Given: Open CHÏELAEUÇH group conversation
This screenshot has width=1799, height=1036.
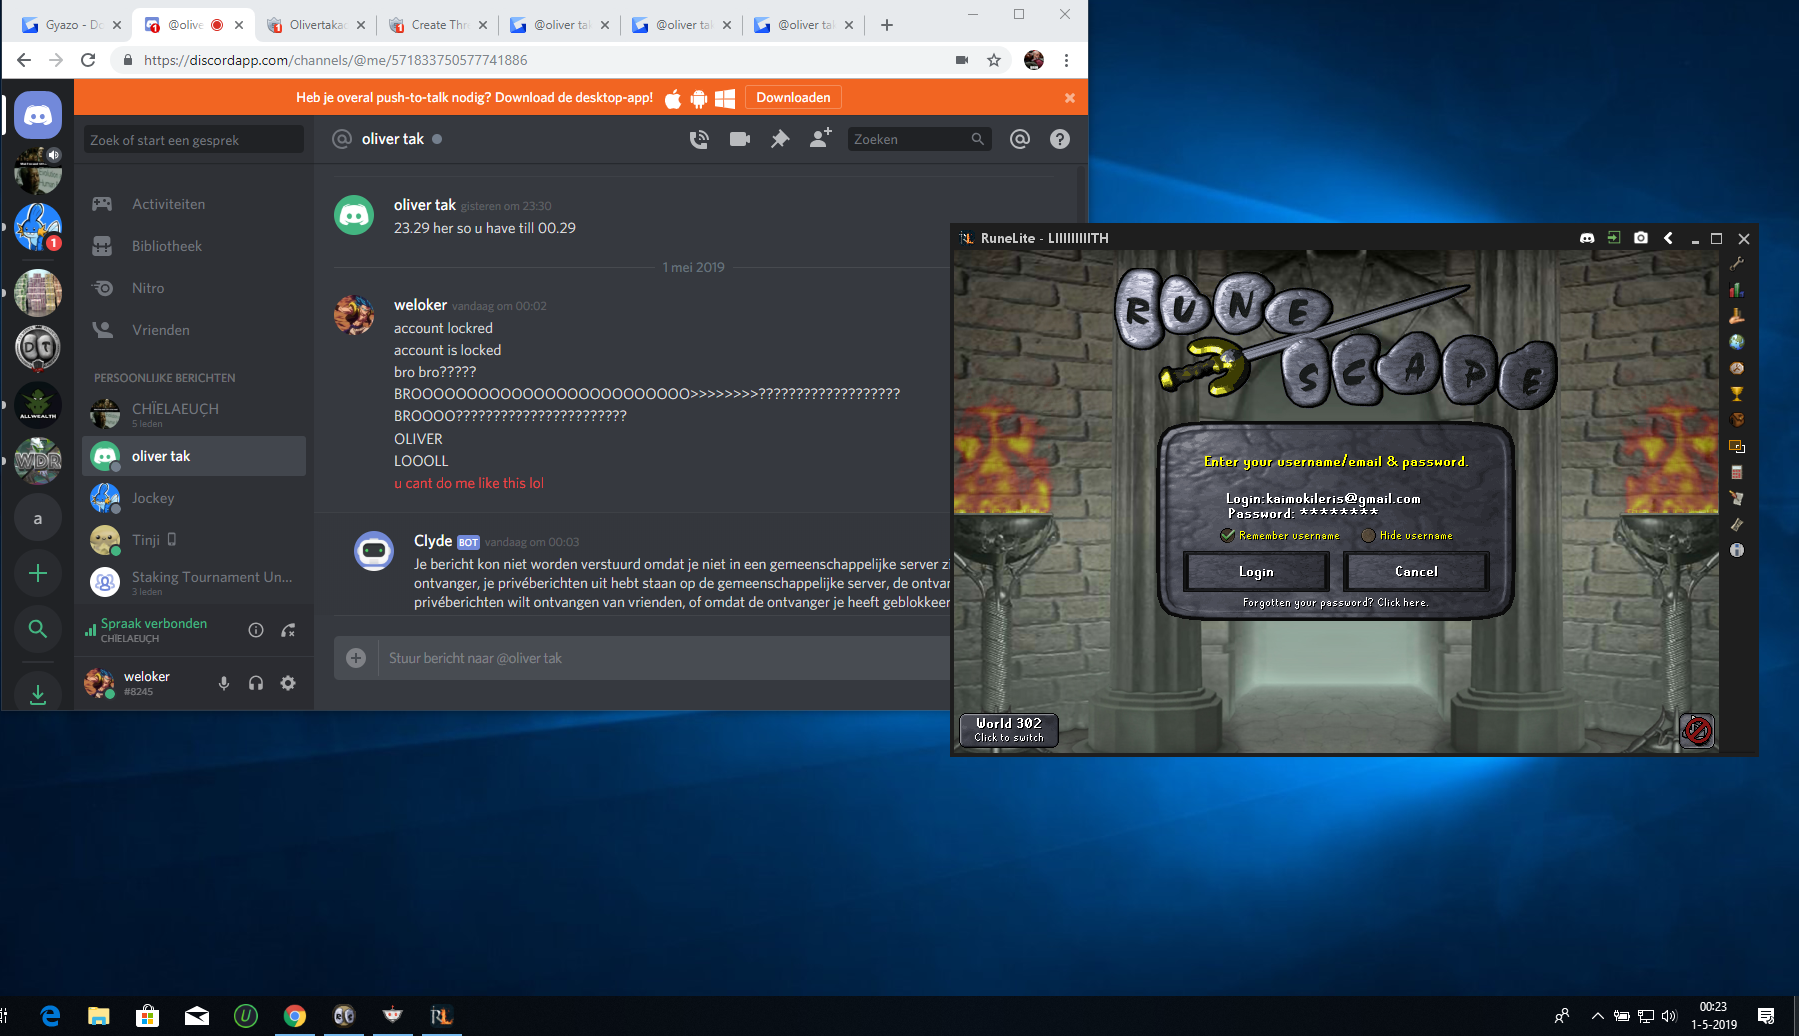Looking at the screenshot, I should (x=194, y=413).
